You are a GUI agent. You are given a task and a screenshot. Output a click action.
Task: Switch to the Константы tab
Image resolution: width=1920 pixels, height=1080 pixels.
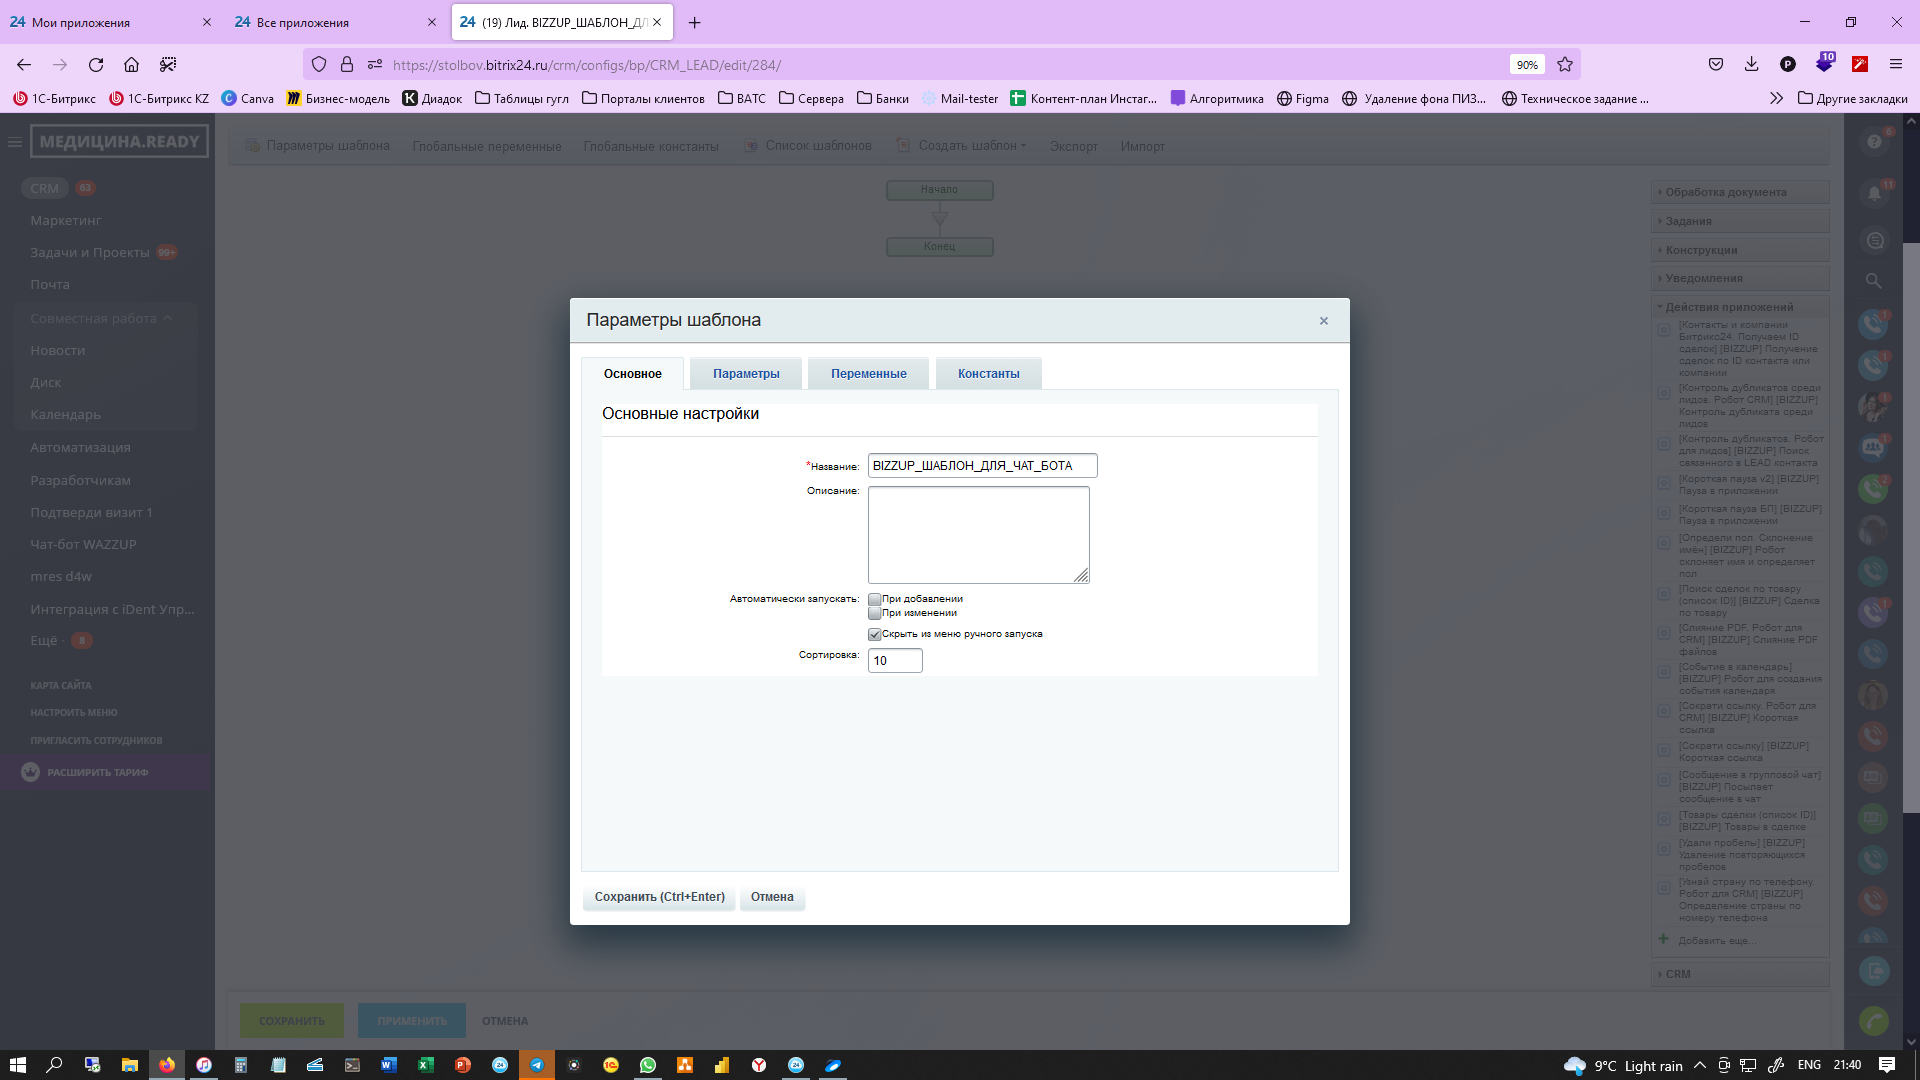[988, 374]
